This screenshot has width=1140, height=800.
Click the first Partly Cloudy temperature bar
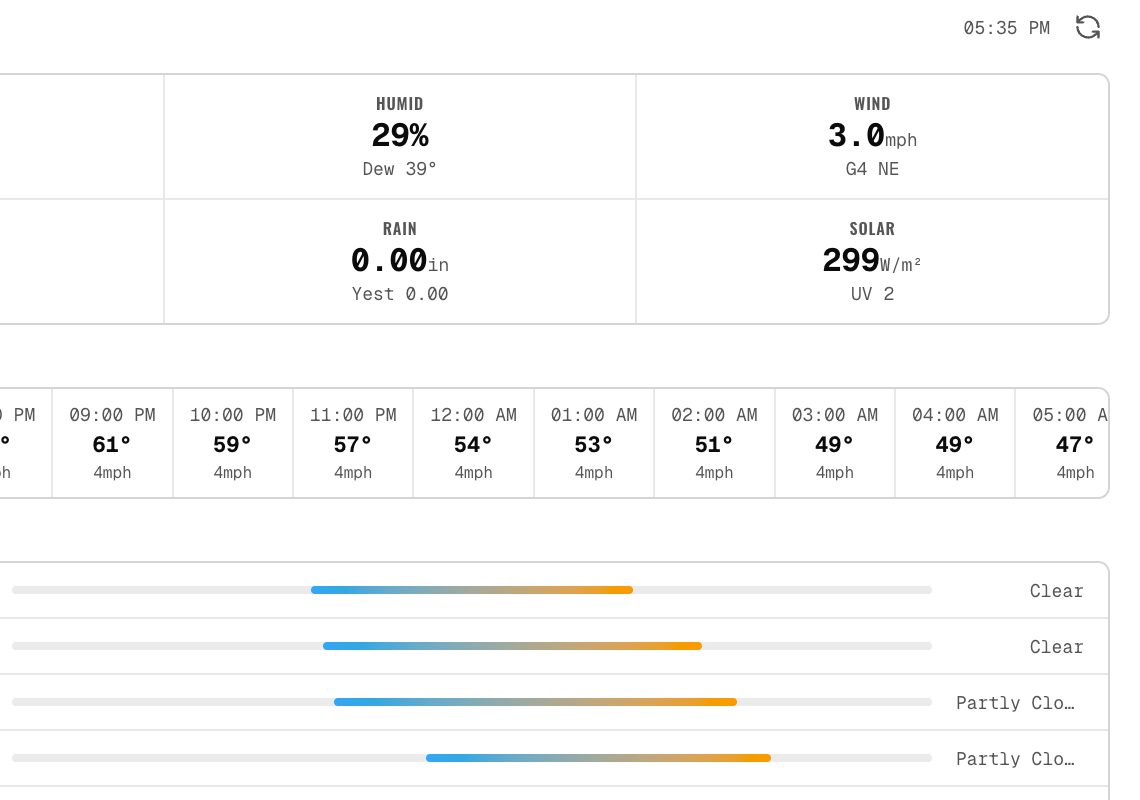point(536,702)
